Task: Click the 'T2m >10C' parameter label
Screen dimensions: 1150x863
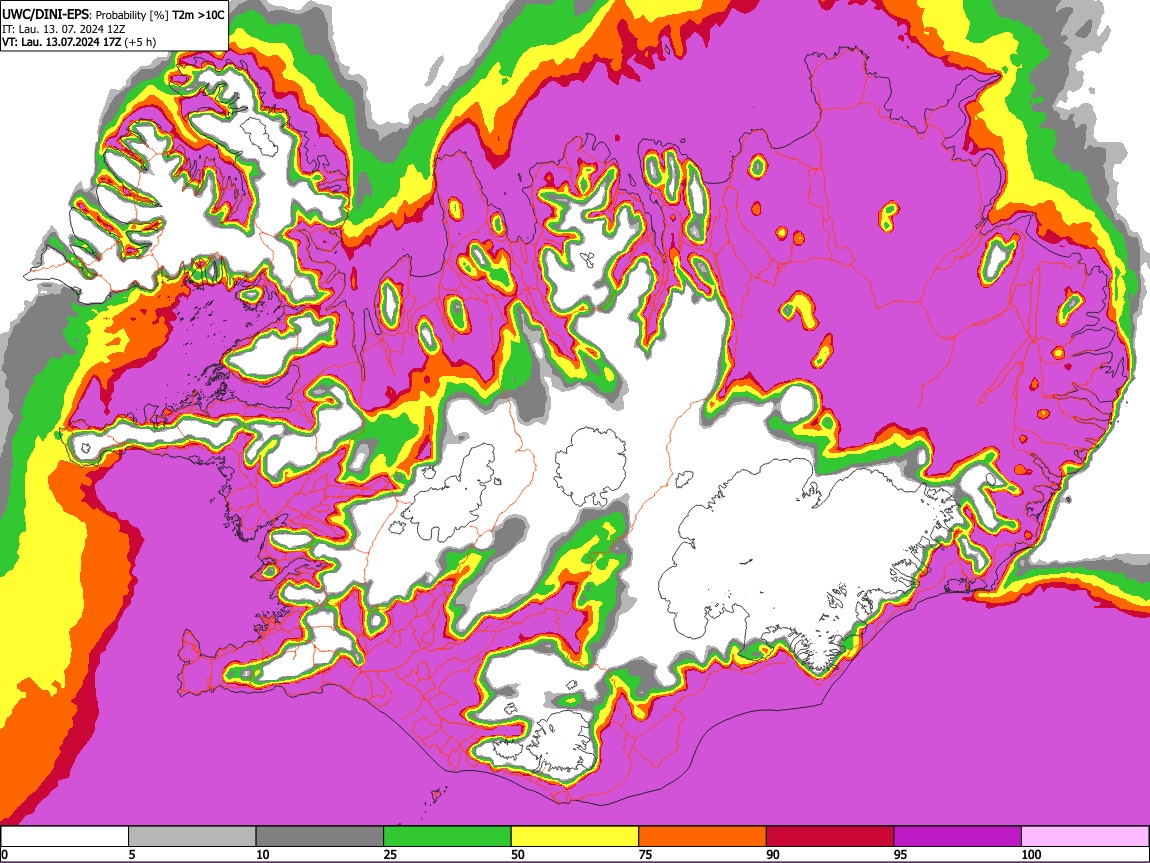Action: point(198,15)
